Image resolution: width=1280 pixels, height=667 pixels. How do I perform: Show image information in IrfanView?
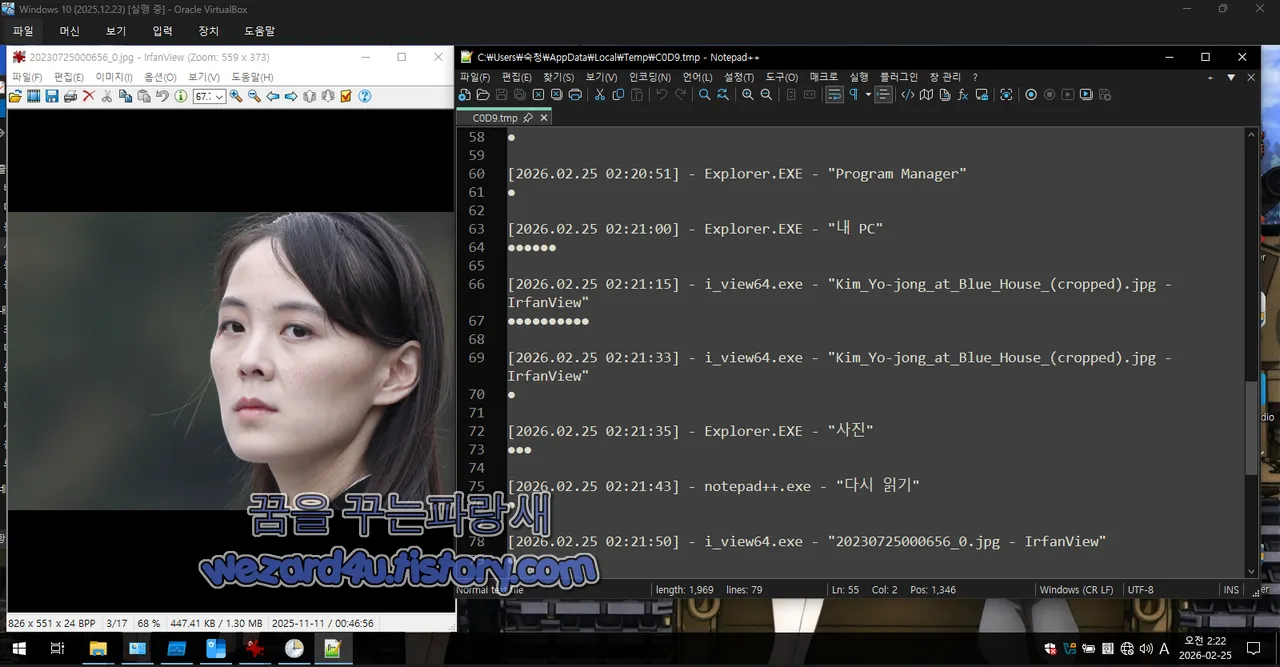pos(180,96)
